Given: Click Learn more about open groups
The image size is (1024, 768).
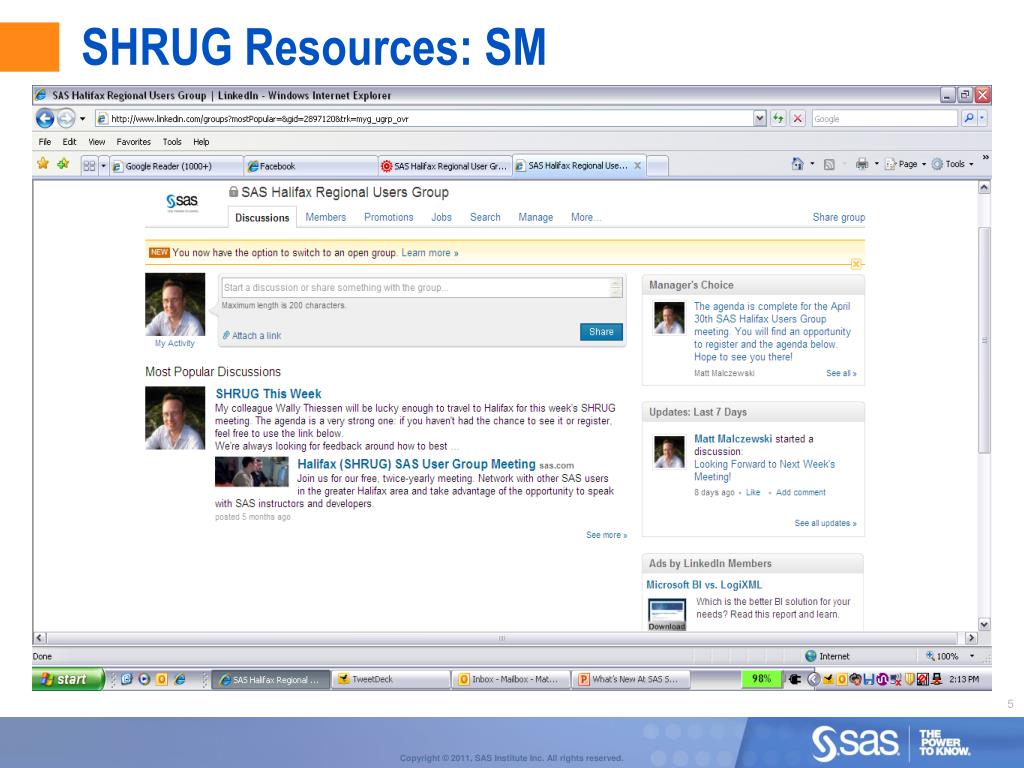Looking at the screenshot, I should pyautogui.click(x=430, y=253).
